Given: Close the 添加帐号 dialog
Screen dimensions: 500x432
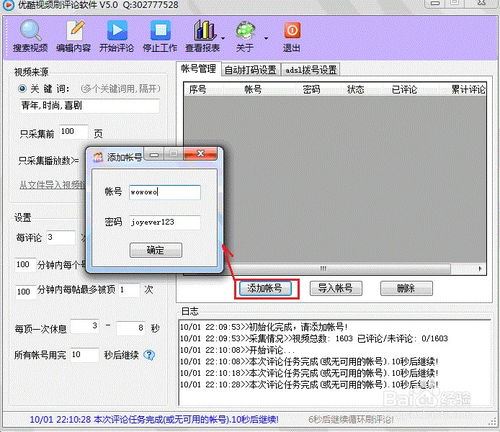Looking at the screenshot, I should [x=200, y=154].
